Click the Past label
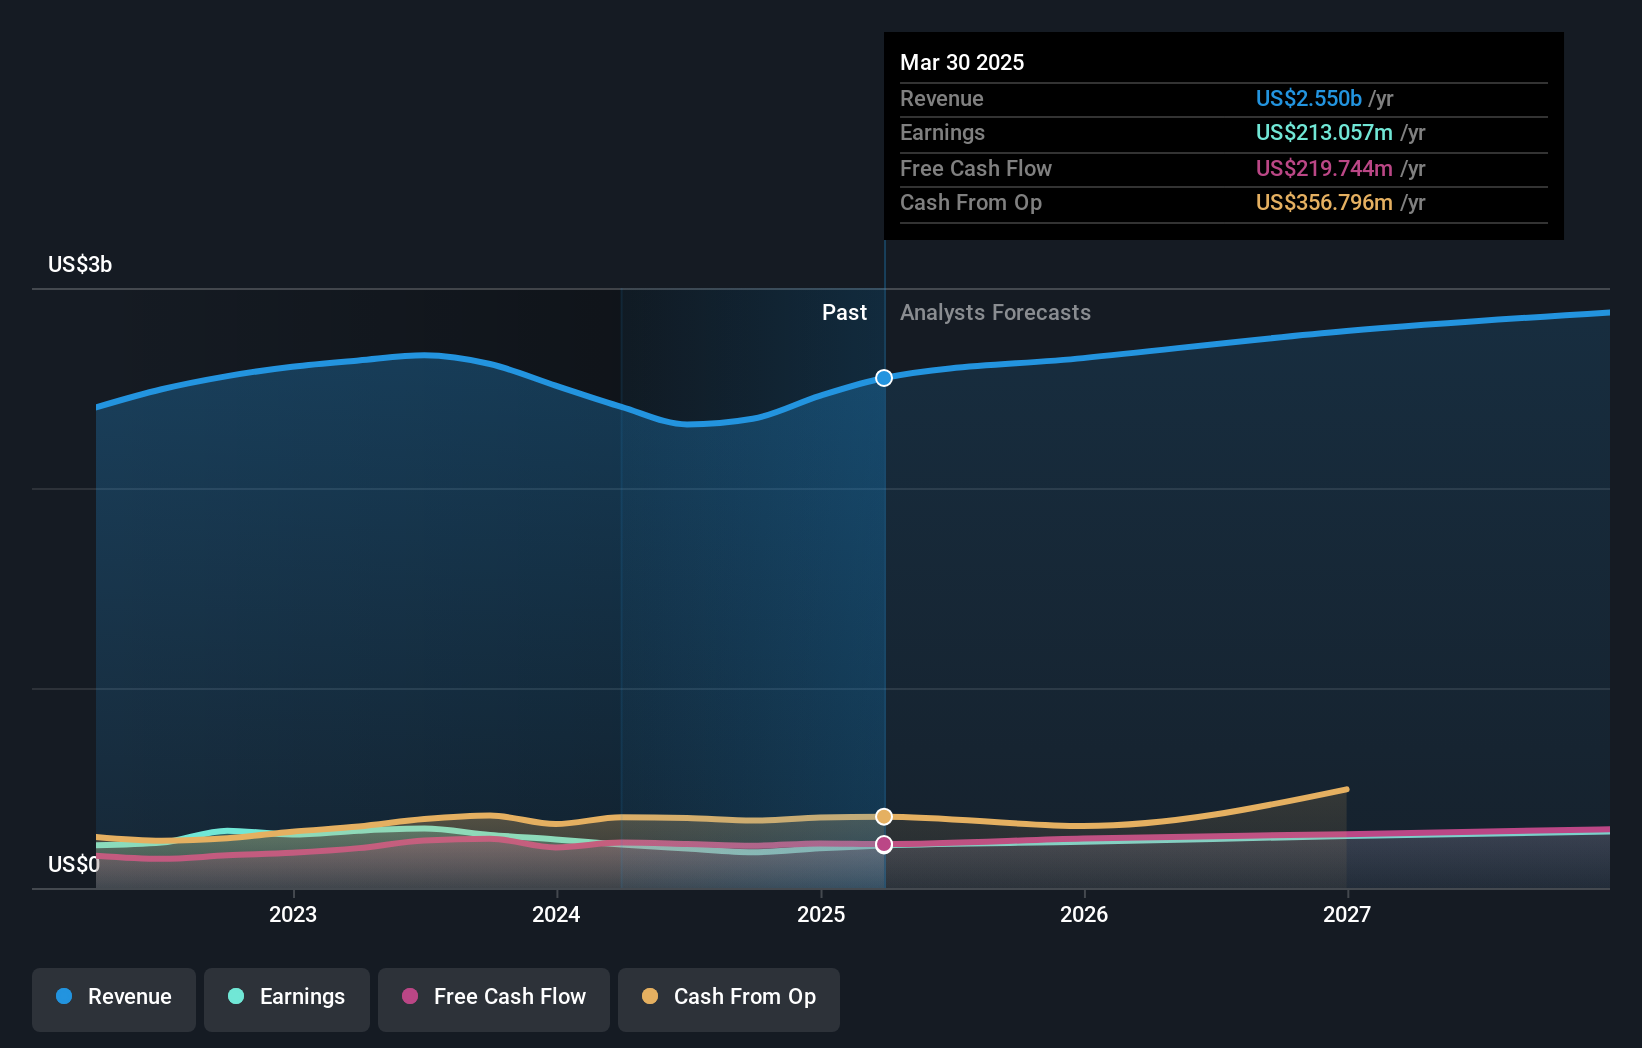1642x1048 pixels. (845, 312)
